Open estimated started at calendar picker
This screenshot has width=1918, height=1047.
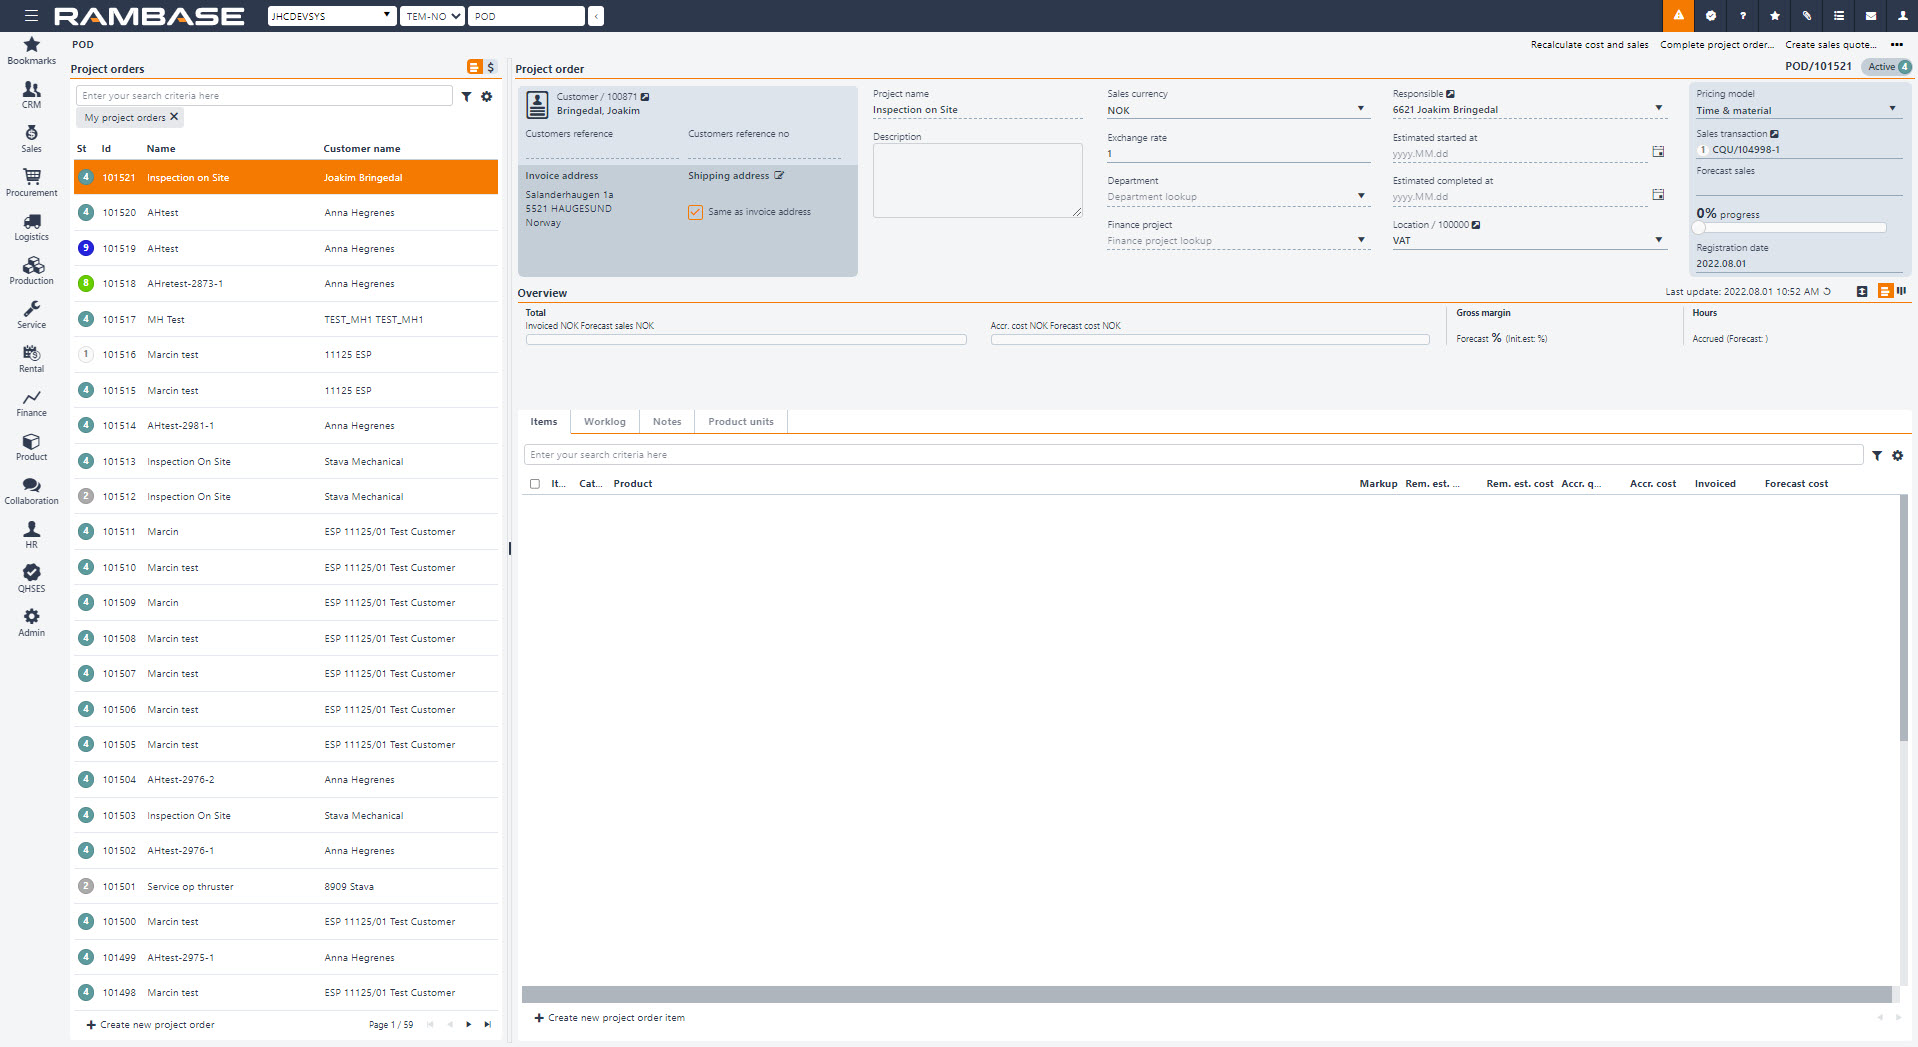tap(1658, 151)
